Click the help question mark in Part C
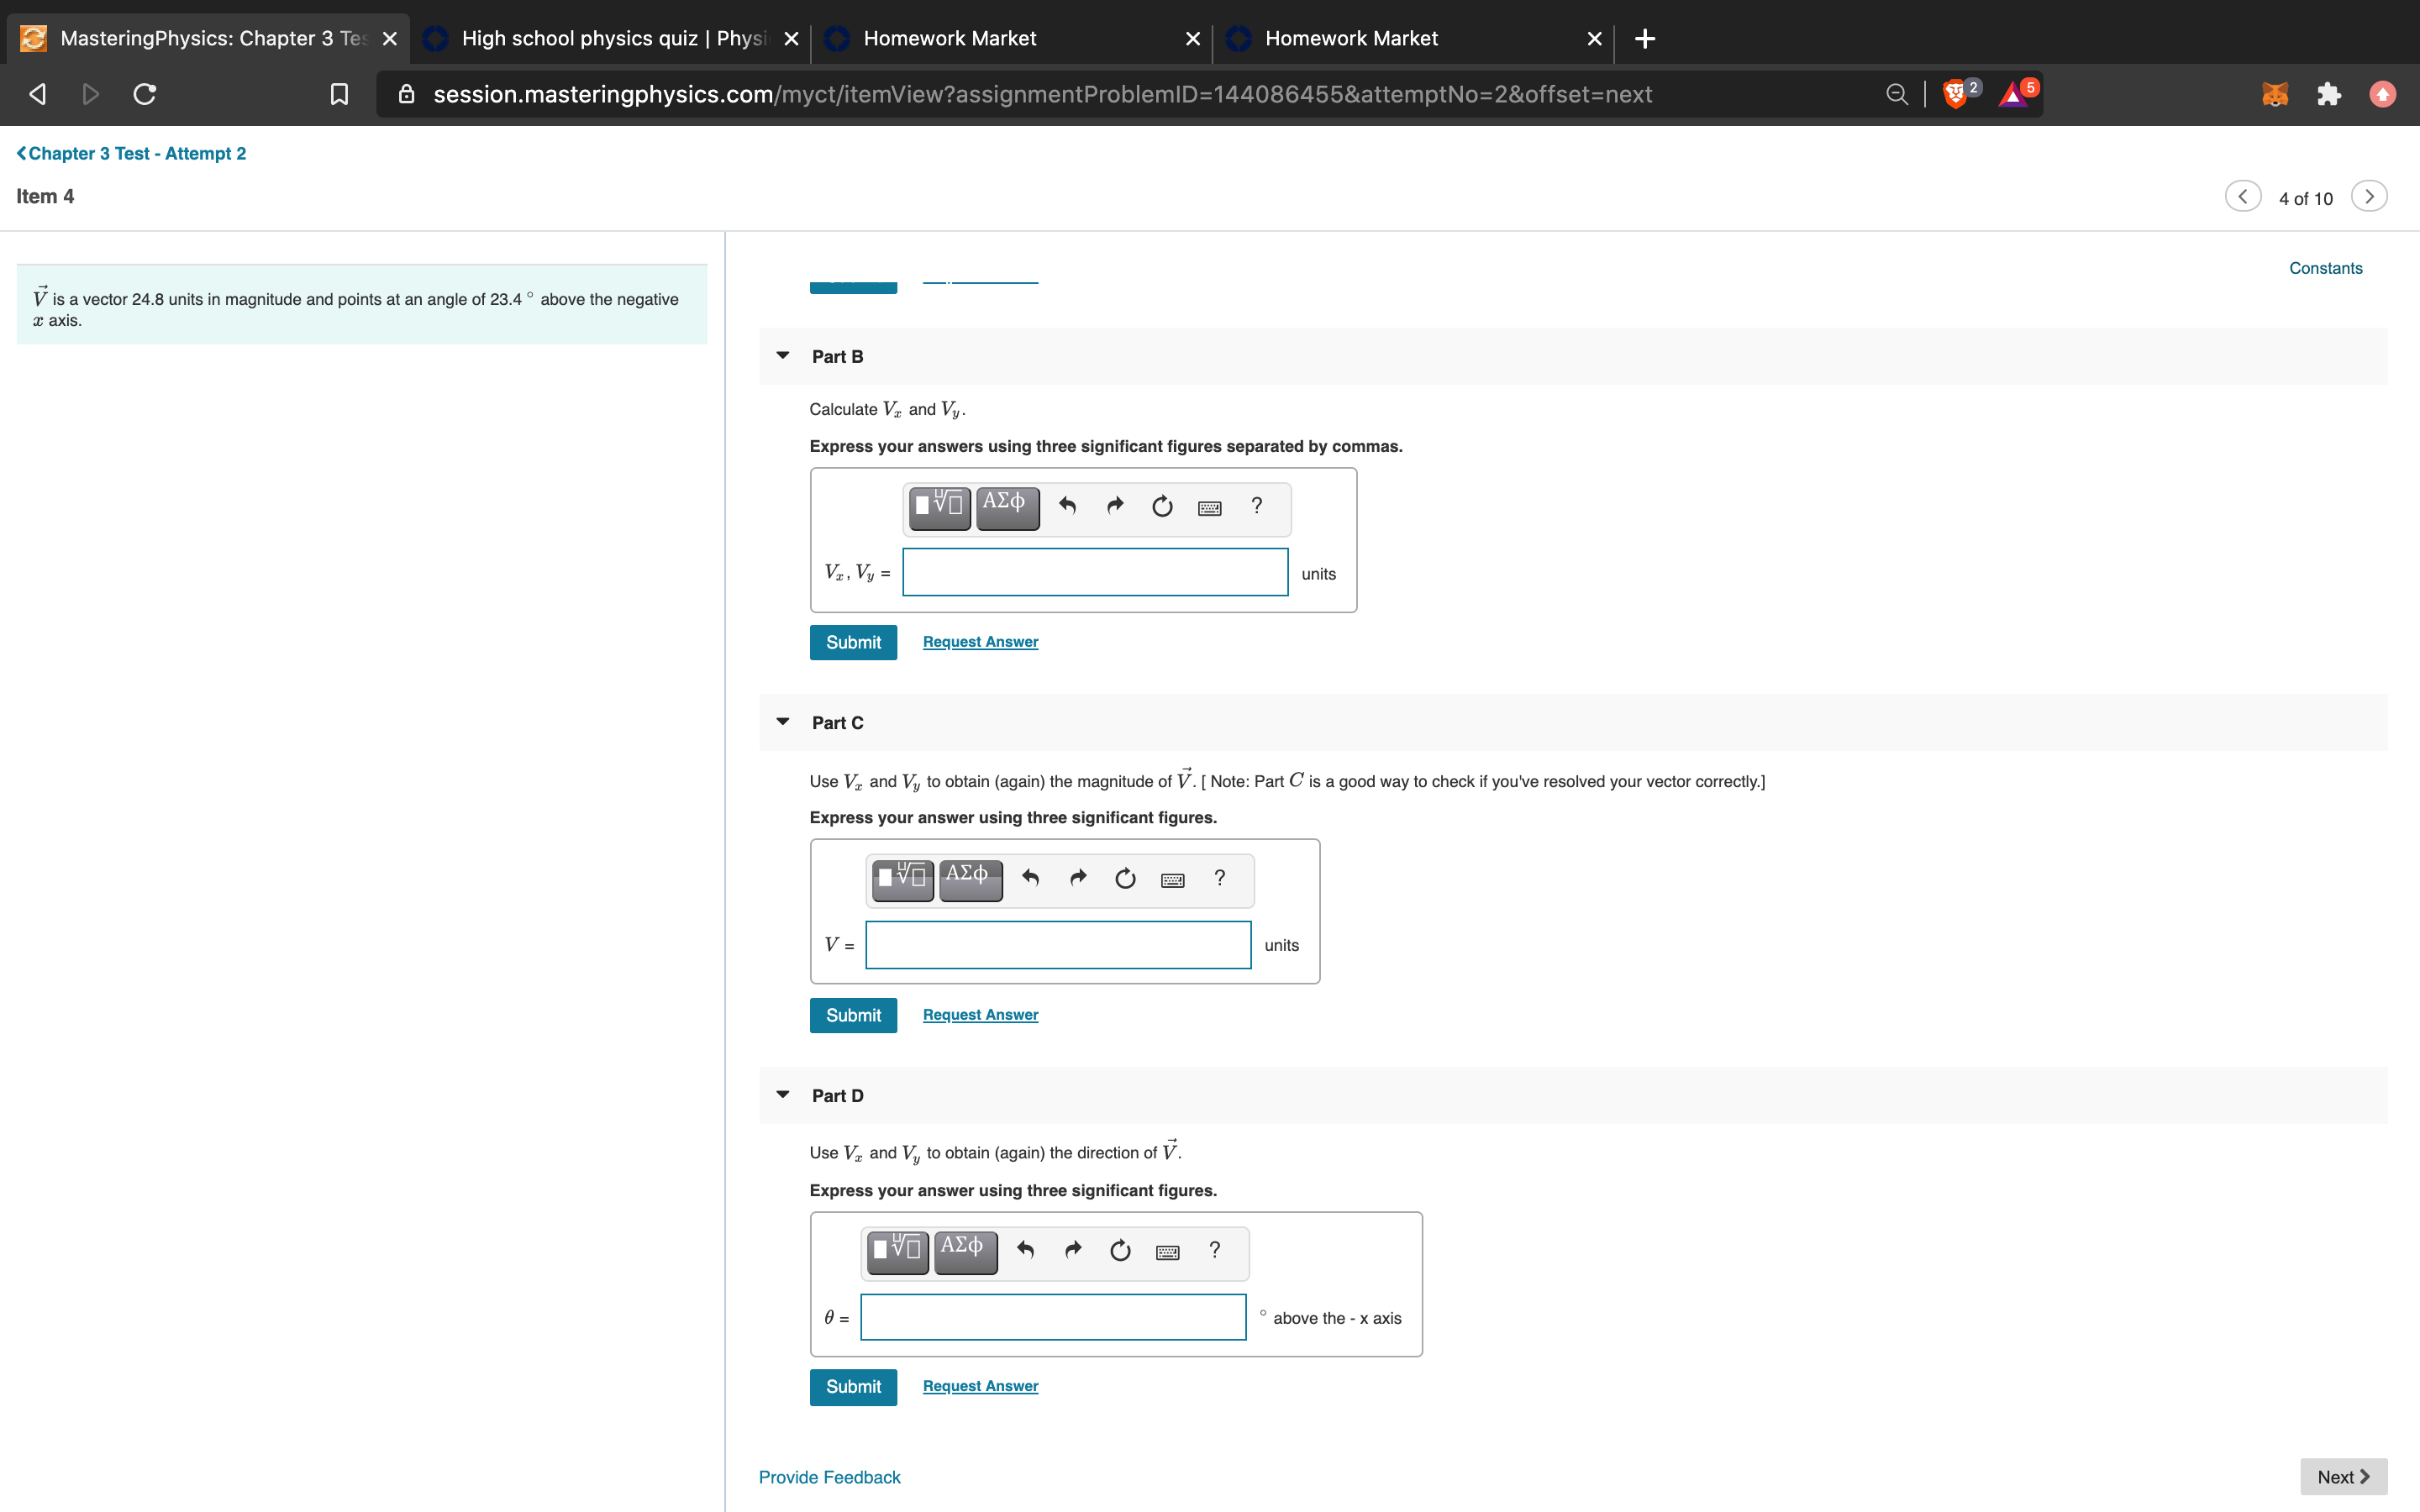2420x1512 pixels. [x=1219, y=878]
